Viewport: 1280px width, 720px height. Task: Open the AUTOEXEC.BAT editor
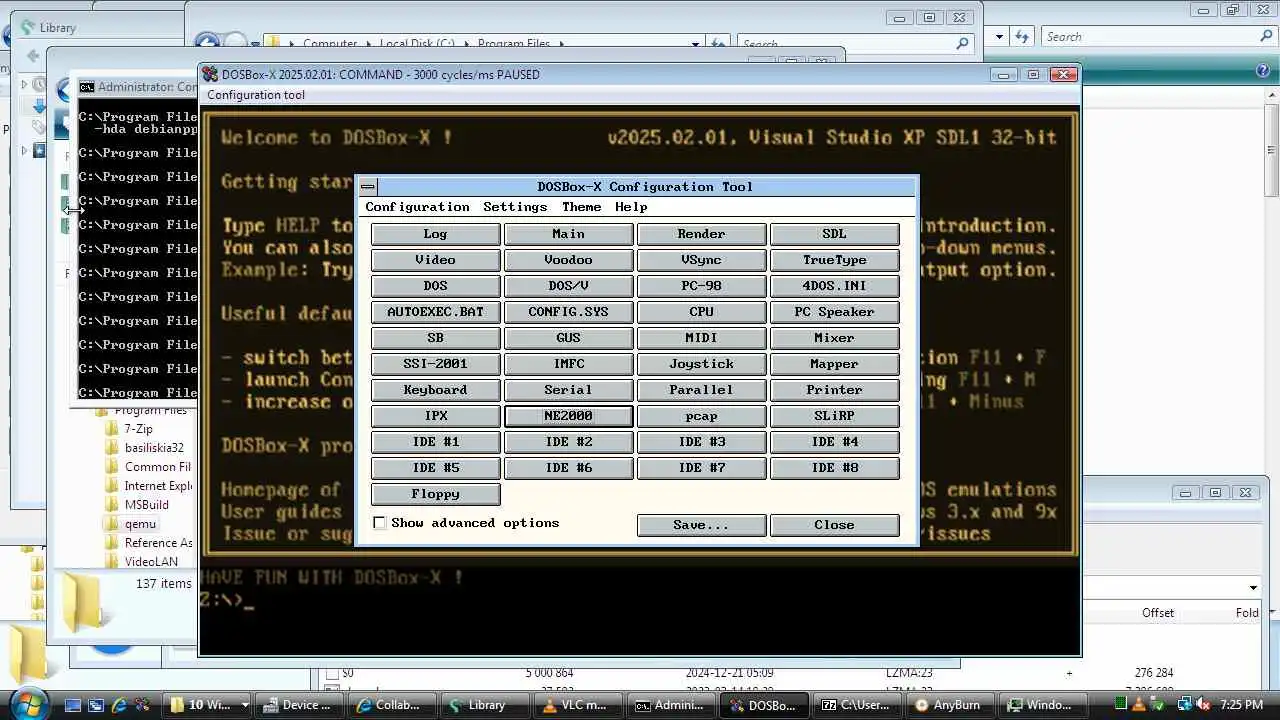[435, 312]
